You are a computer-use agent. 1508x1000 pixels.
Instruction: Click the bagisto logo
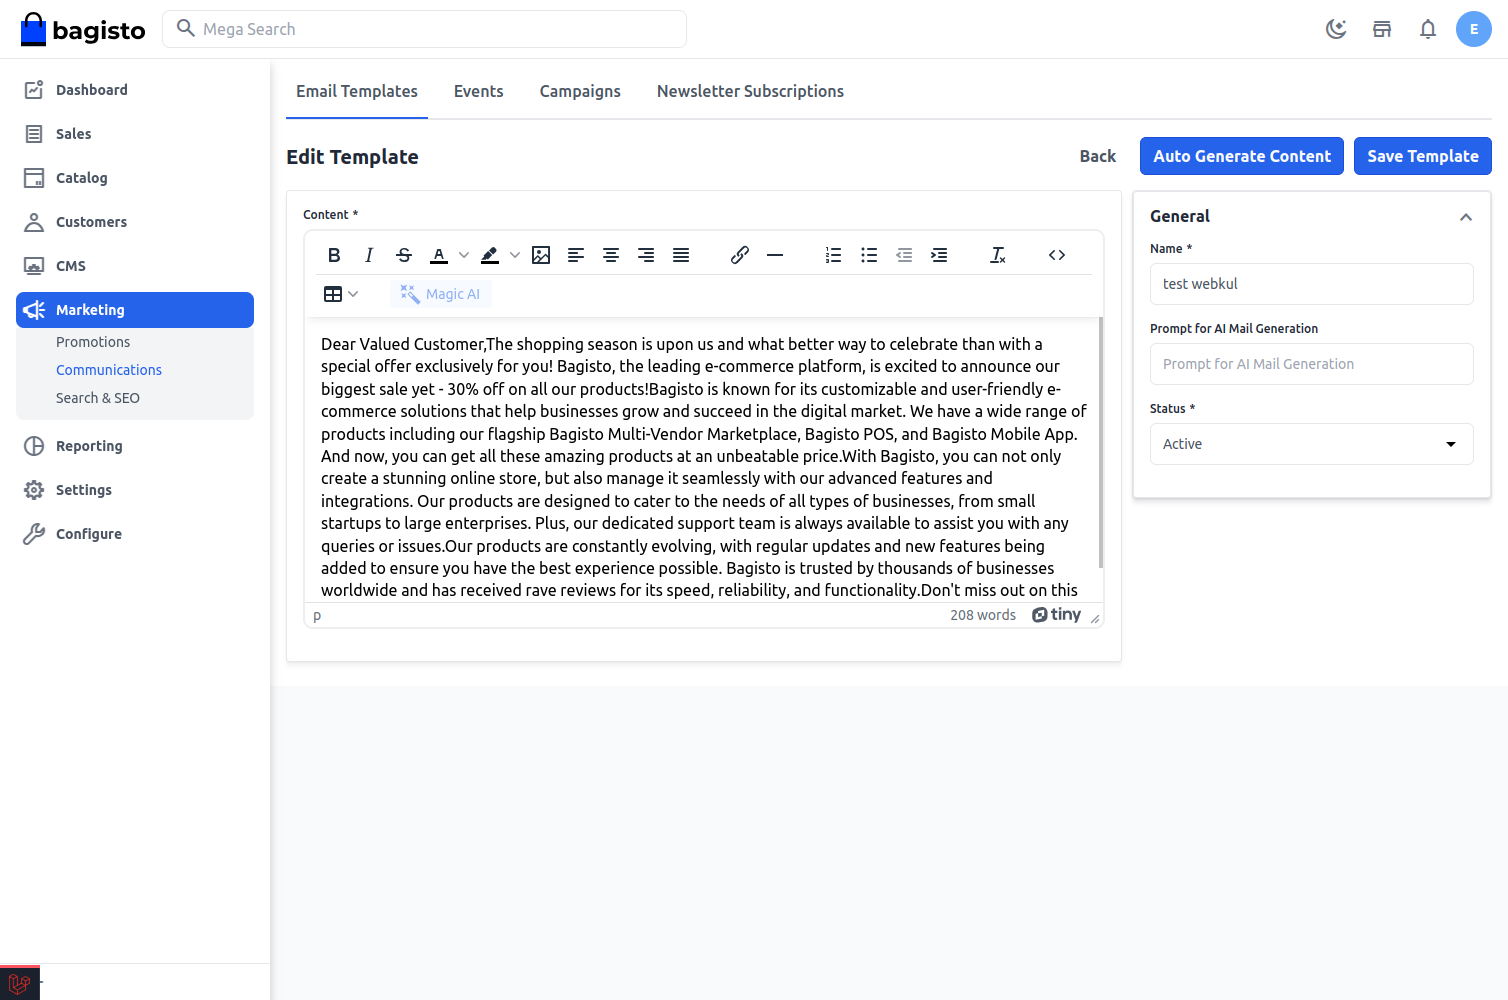click(x=83, y=30)
